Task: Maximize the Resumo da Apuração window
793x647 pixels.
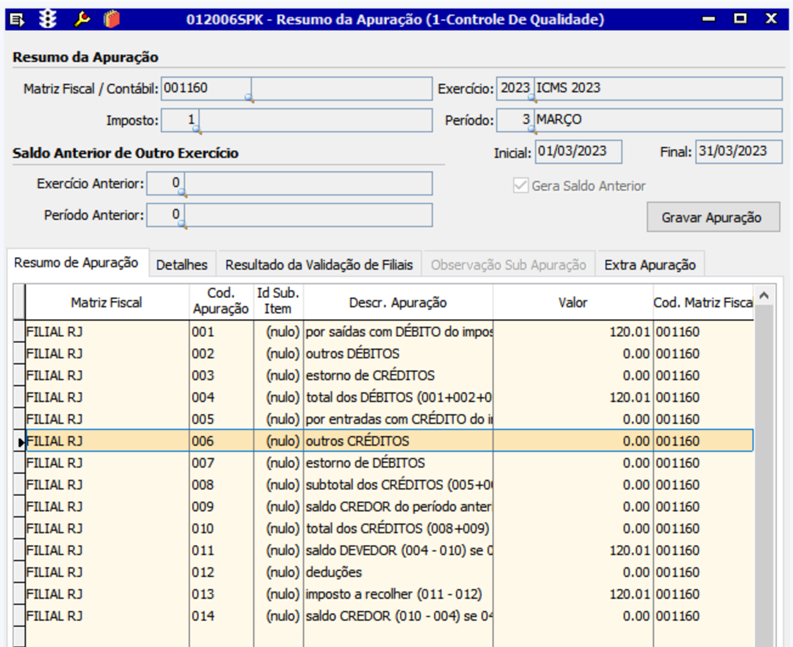Action: [x=740, y=19]
